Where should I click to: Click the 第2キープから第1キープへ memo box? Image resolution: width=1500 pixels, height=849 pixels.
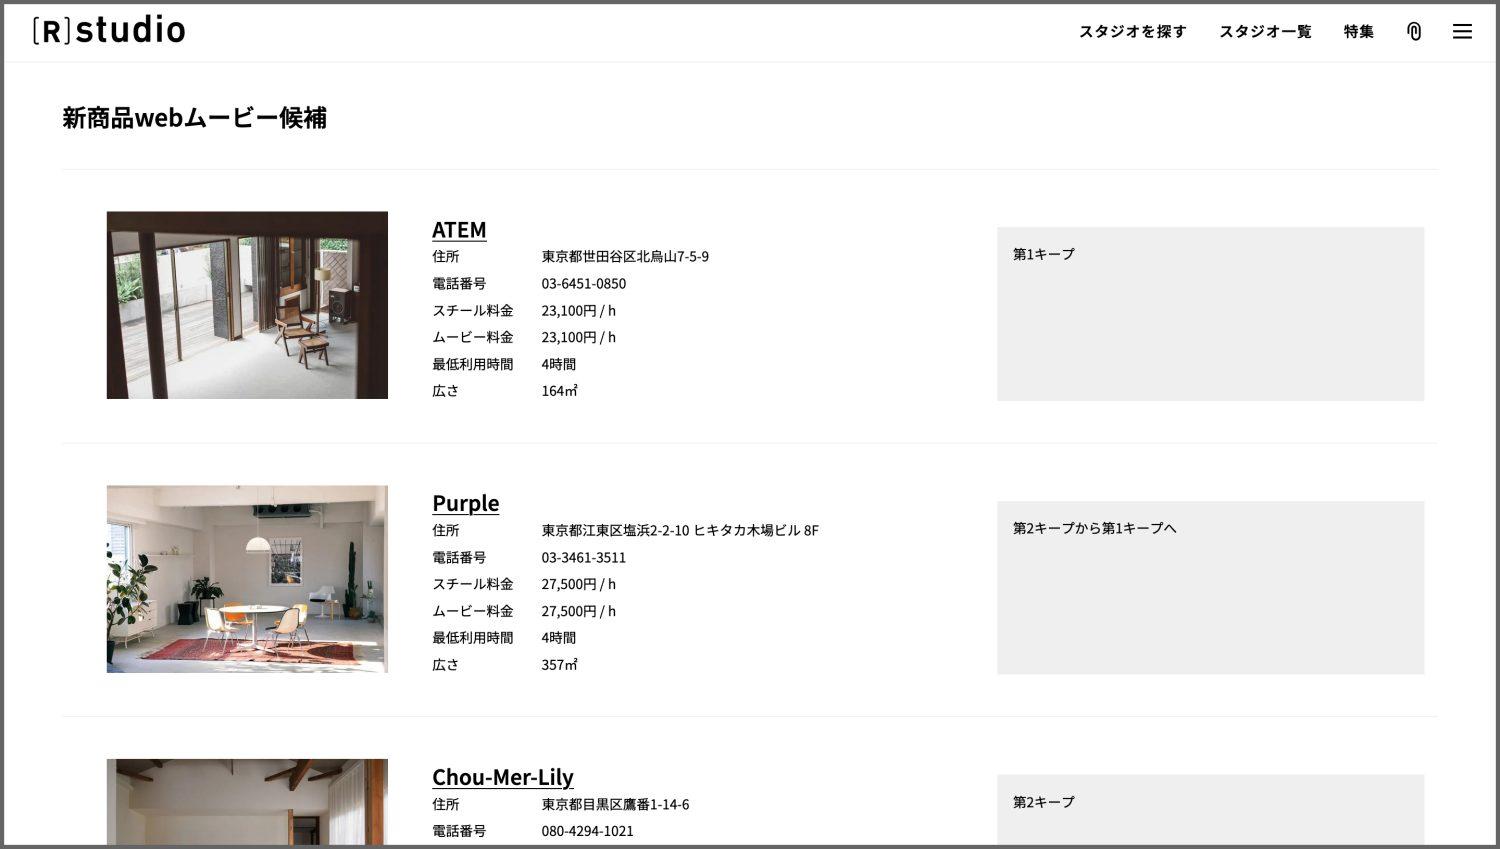tap(1210, 588)
